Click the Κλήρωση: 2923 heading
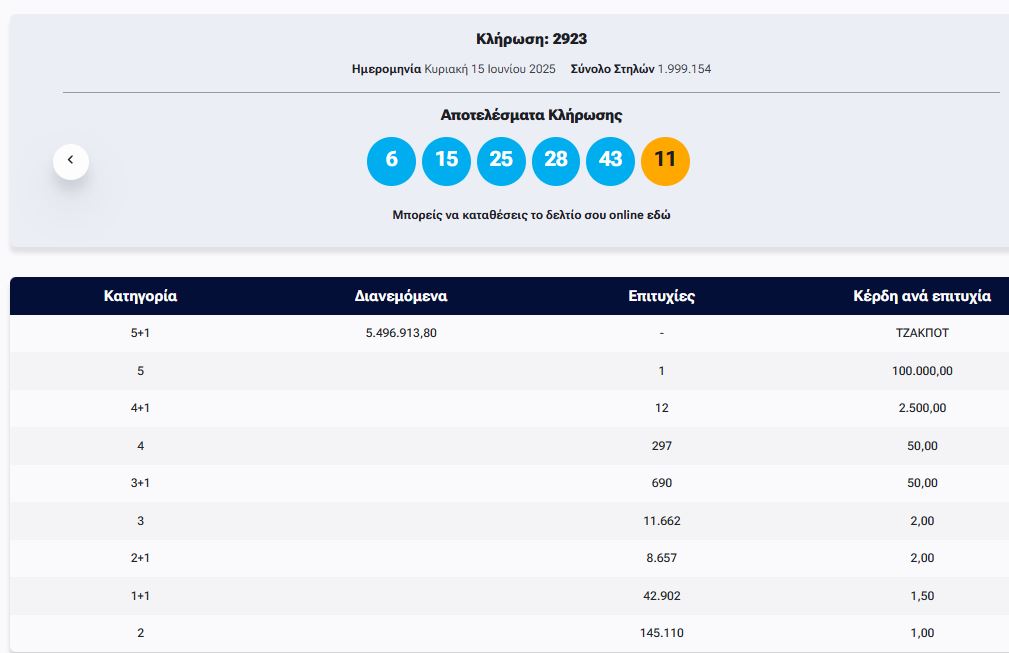Viewport: 1009px width, 653px height. tap(531, 39)
